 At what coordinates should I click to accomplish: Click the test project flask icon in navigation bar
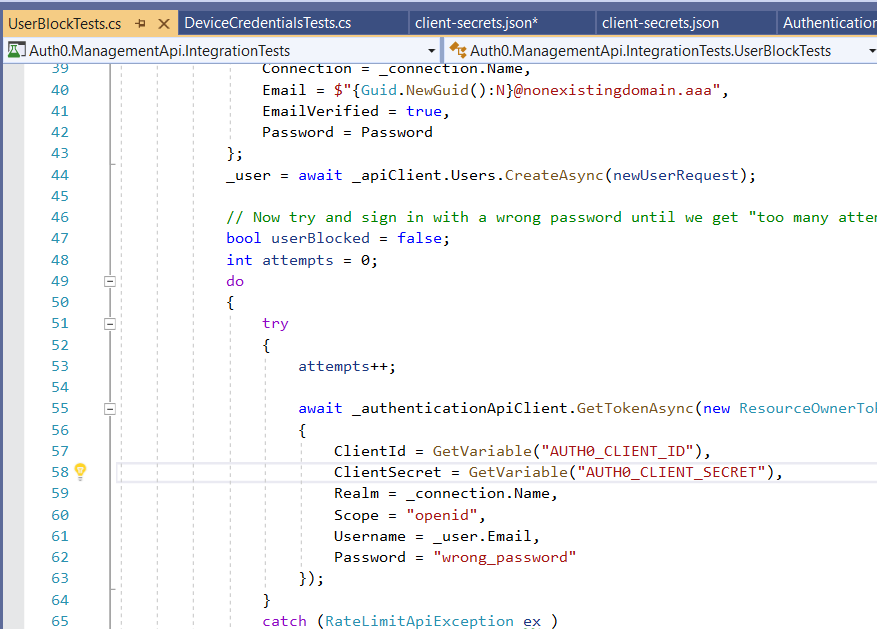[16, 50]
